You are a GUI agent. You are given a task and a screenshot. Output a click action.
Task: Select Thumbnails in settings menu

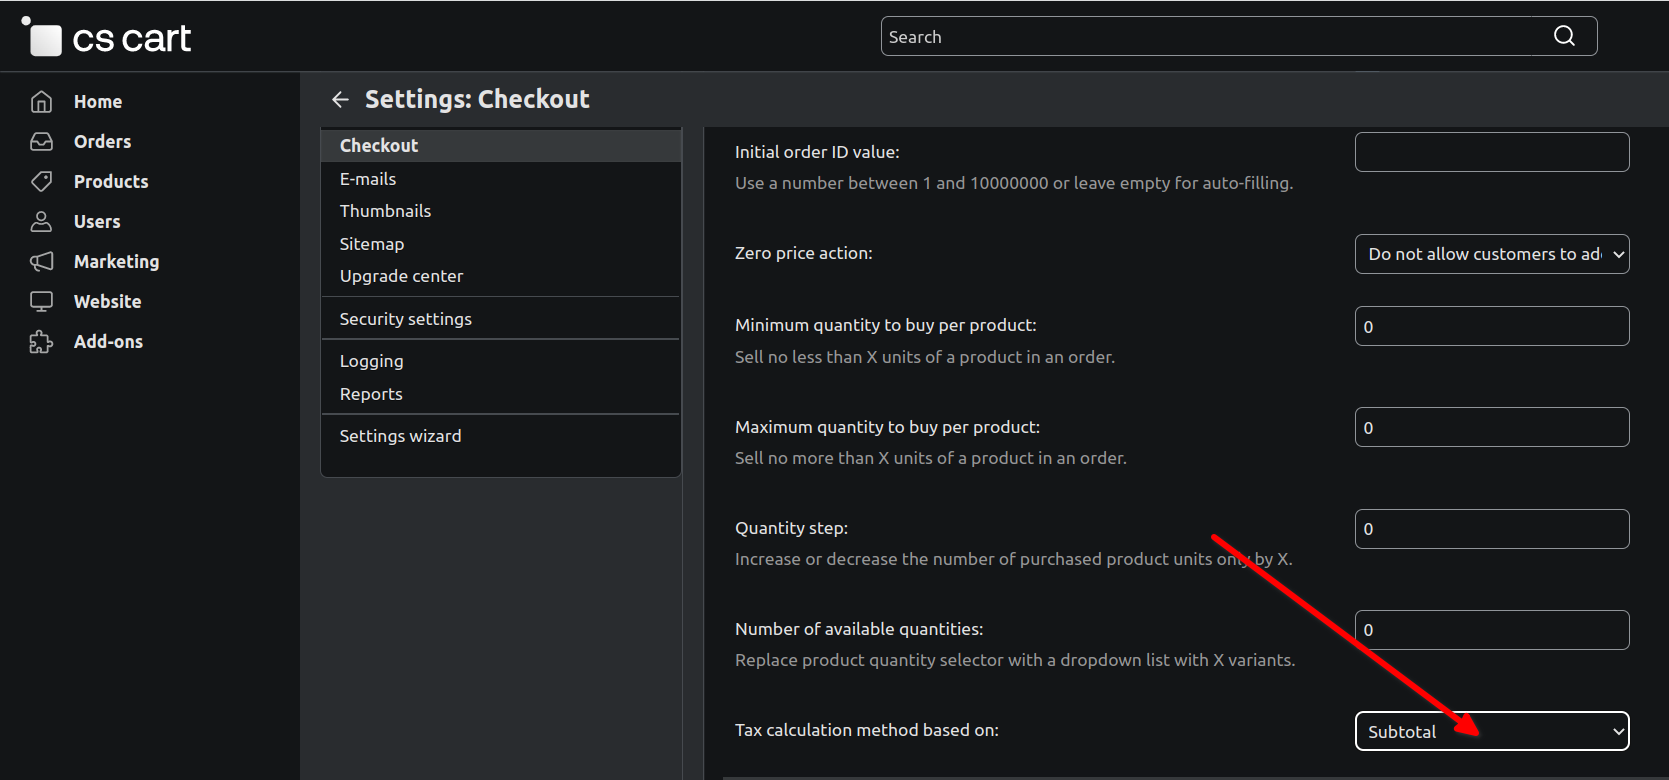click(x=385, y=211)
